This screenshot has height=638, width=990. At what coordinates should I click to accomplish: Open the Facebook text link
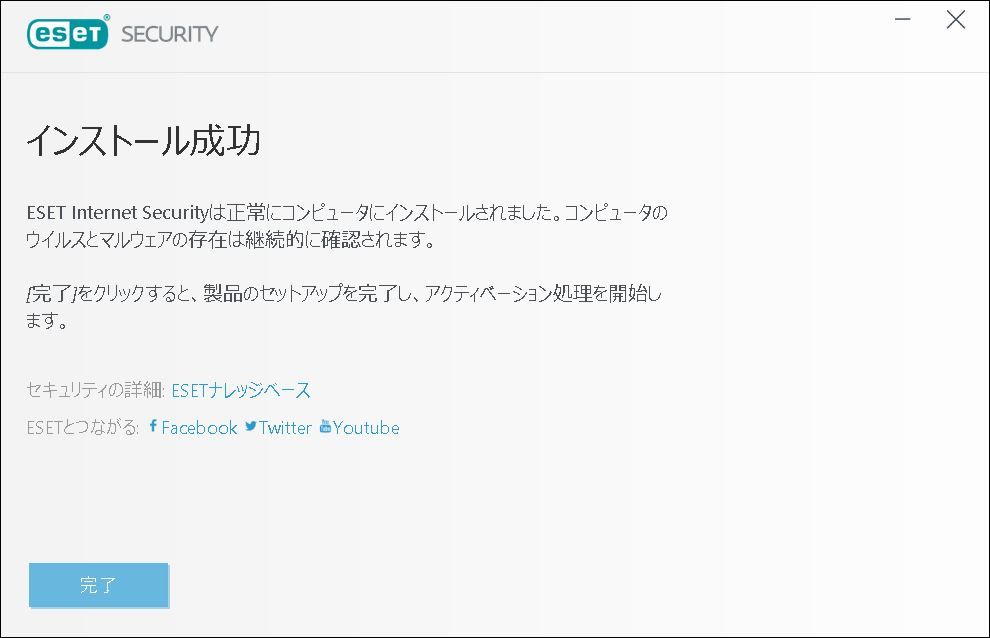click(x=200, y=428)
